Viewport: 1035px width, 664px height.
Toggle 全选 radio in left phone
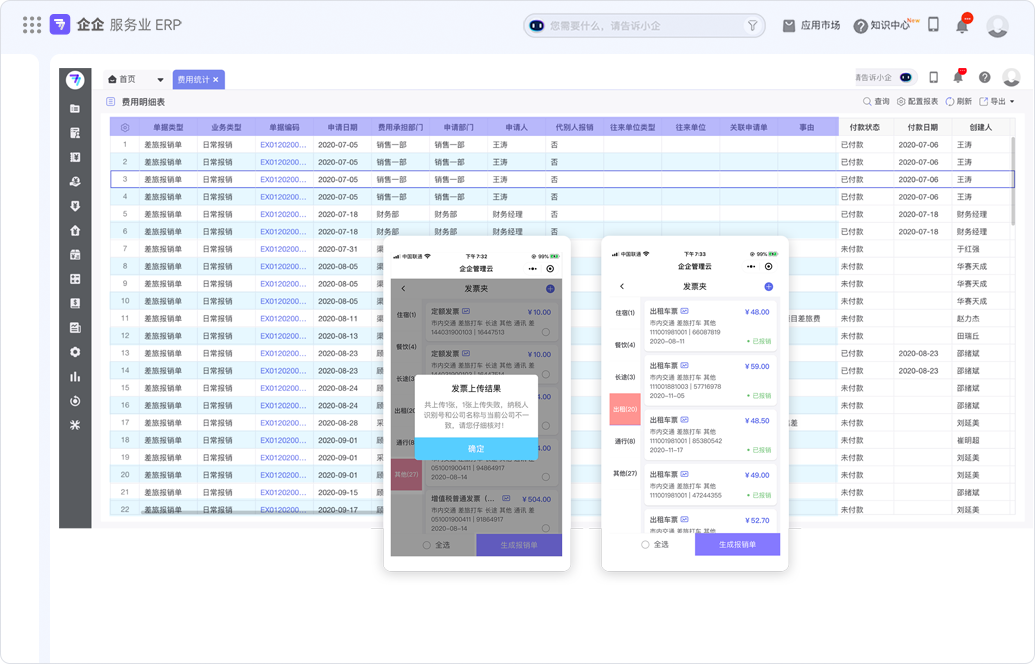click(427, 545)
